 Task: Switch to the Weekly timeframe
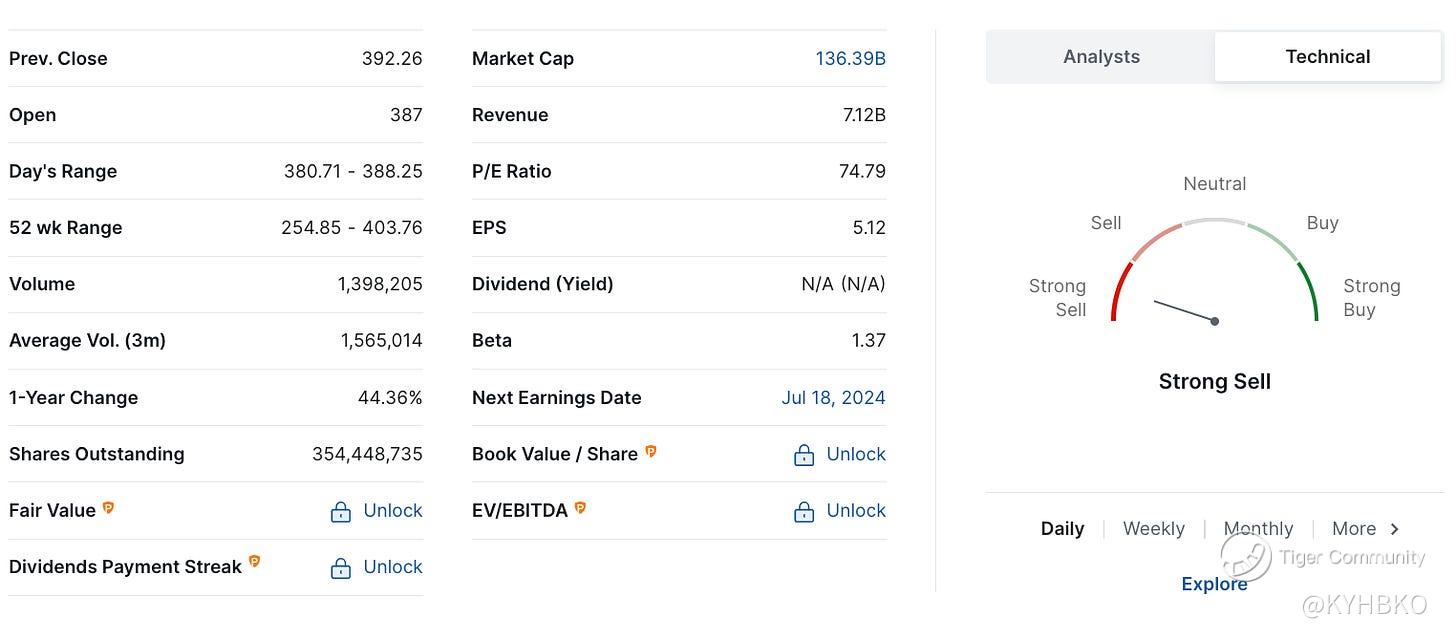click(1153, 529)
